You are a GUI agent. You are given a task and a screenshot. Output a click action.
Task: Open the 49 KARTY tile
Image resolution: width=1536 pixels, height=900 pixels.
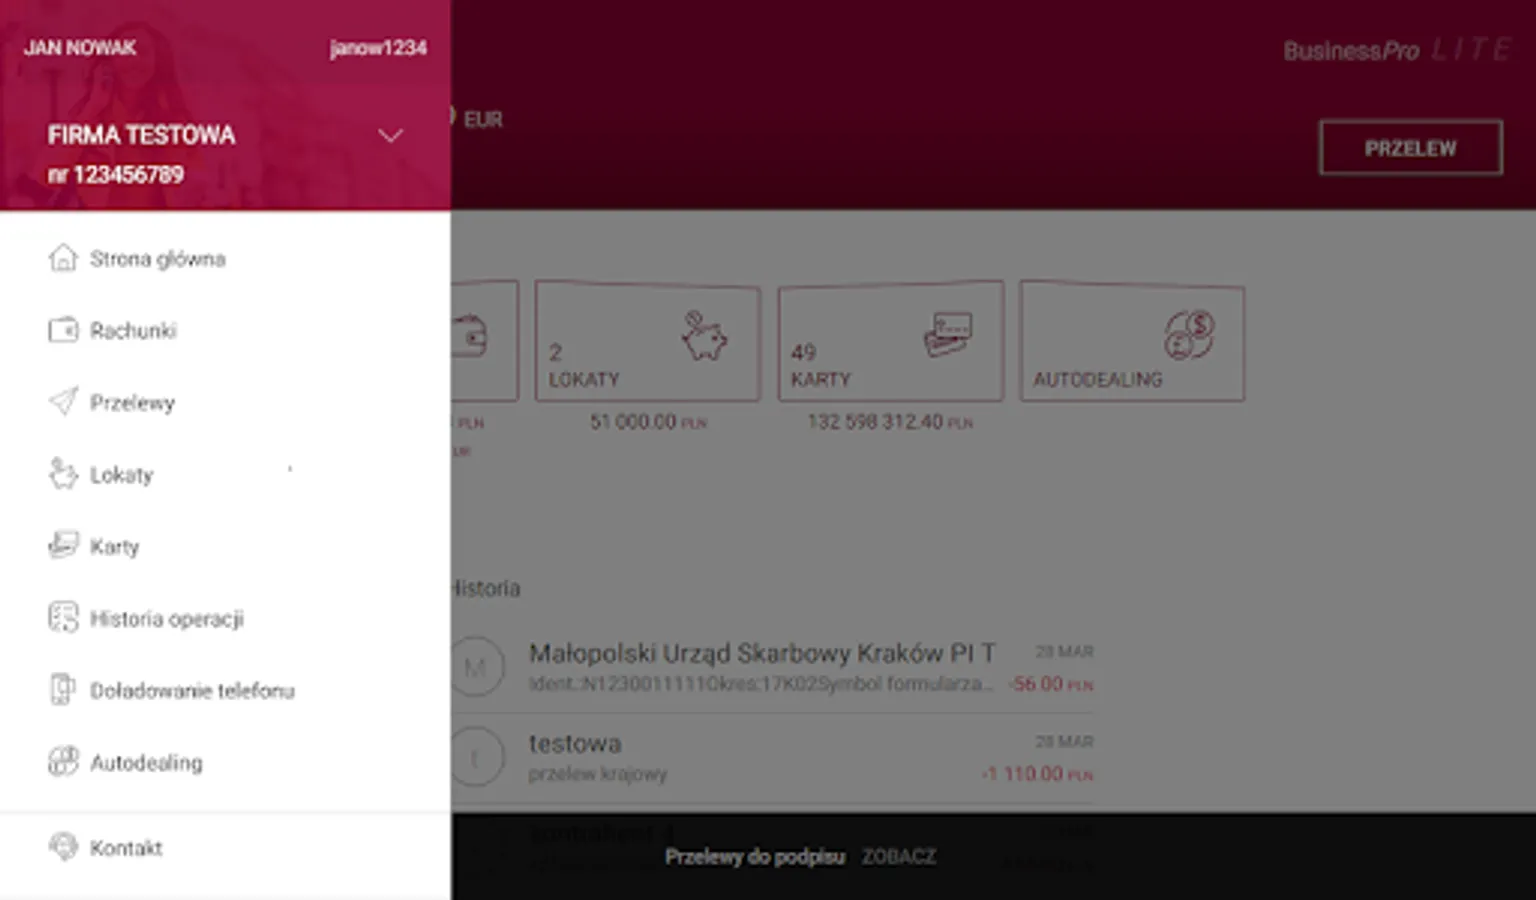coord(890,341)
